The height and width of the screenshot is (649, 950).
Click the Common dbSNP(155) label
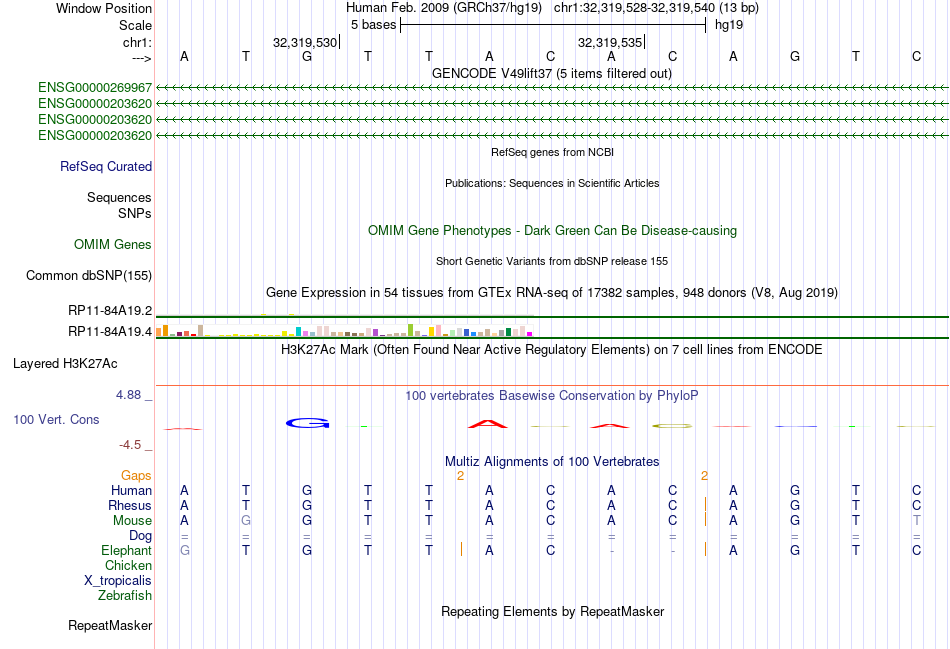[88, 276]
